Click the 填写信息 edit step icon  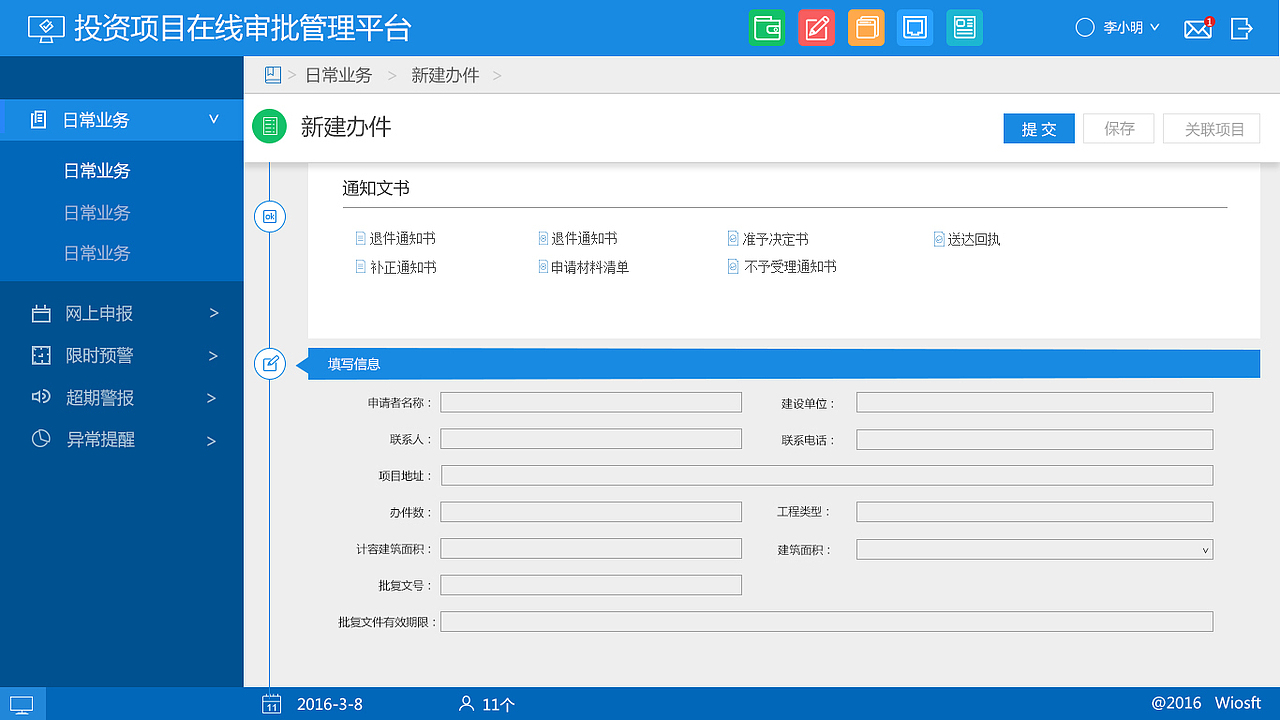pyautogui.click(x=270, y=364)
